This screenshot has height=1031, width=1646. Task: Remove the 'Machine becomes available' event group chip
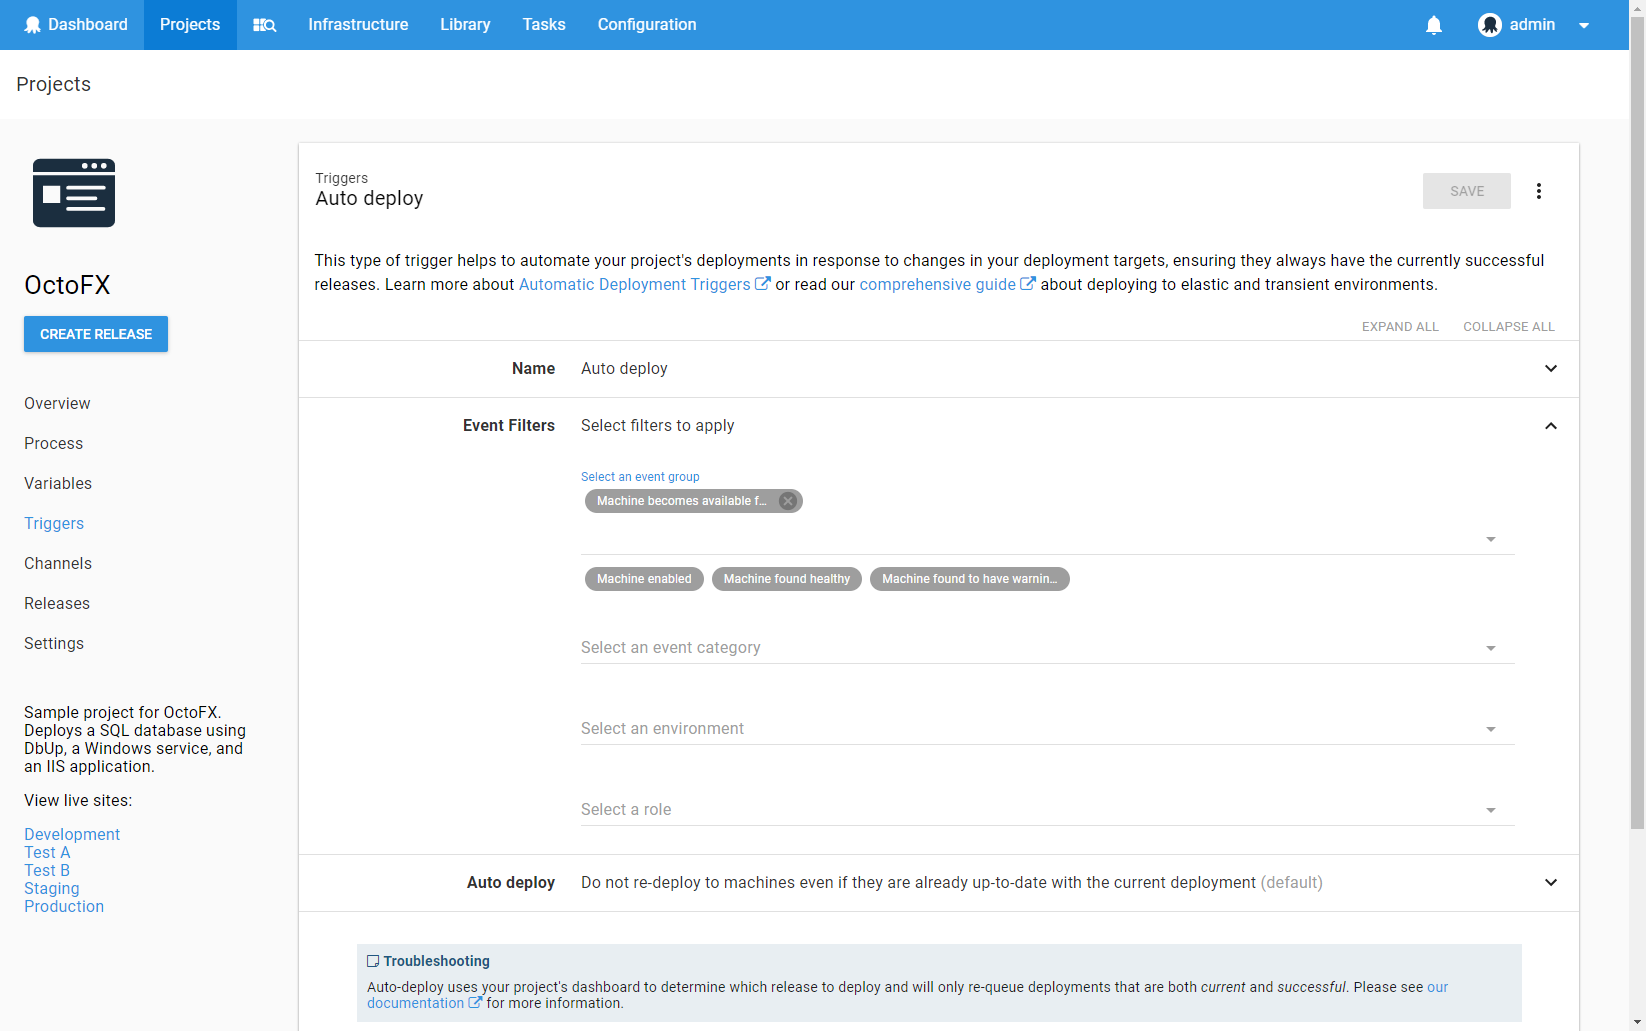point(788,501)
